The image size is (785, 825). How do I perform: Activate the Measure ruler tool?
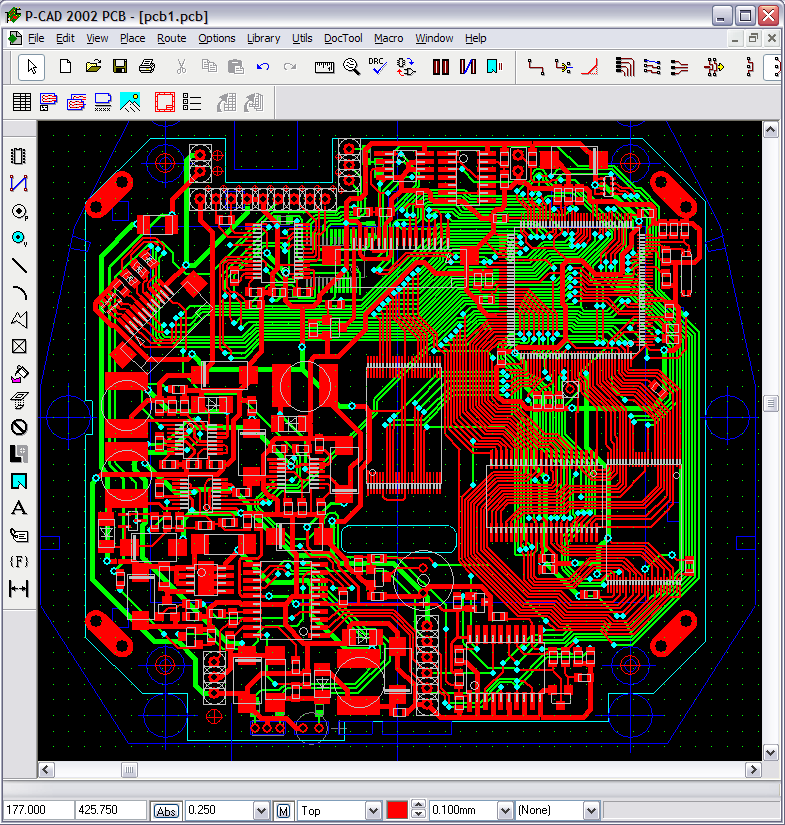[x=324, y=67]
